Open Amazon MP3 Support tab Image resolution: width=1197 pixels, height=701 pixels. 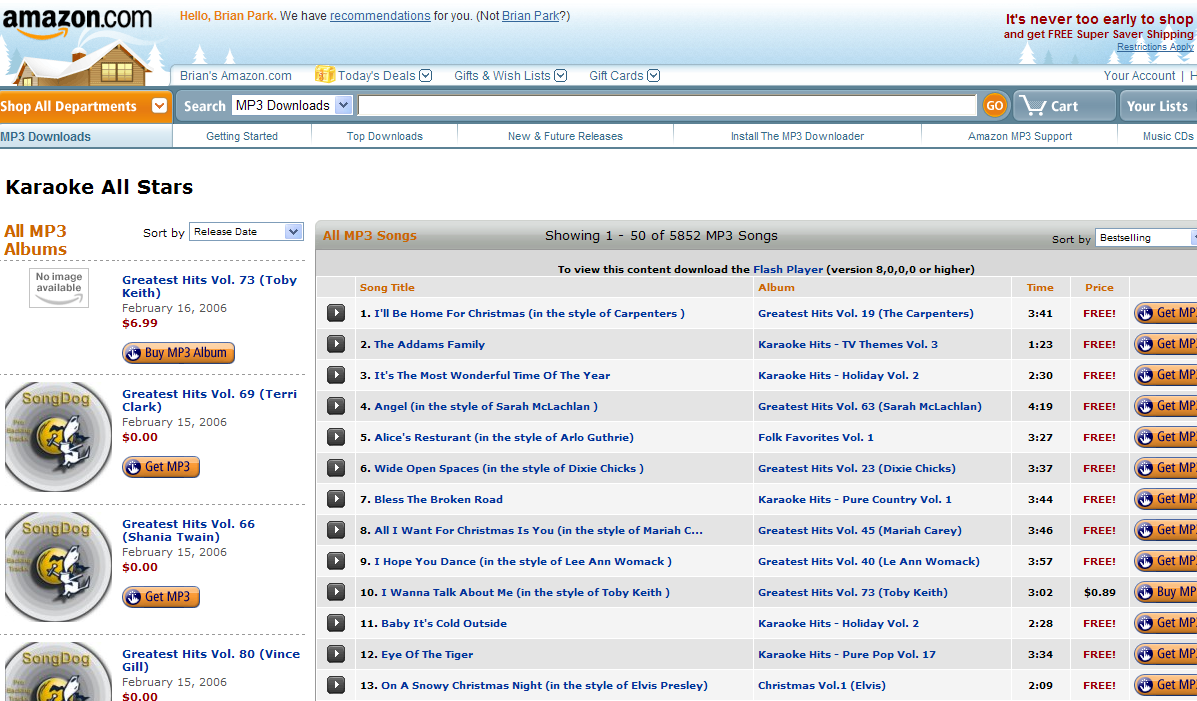point(1020,136)
